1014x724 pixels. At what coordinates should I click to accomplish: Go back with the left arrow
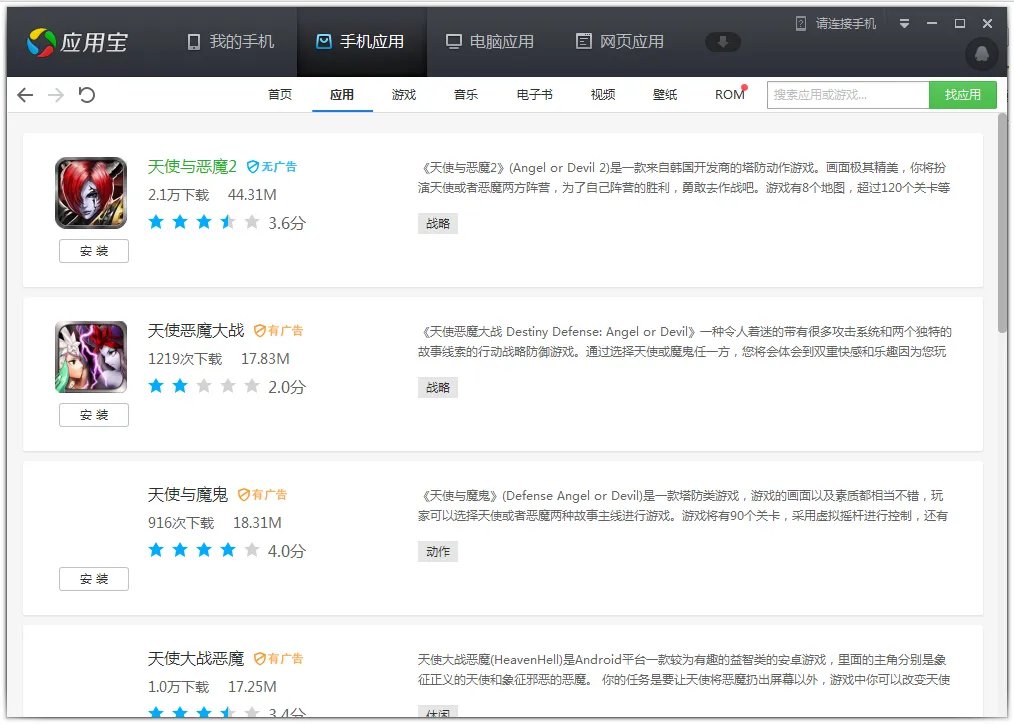coord(25,95)
